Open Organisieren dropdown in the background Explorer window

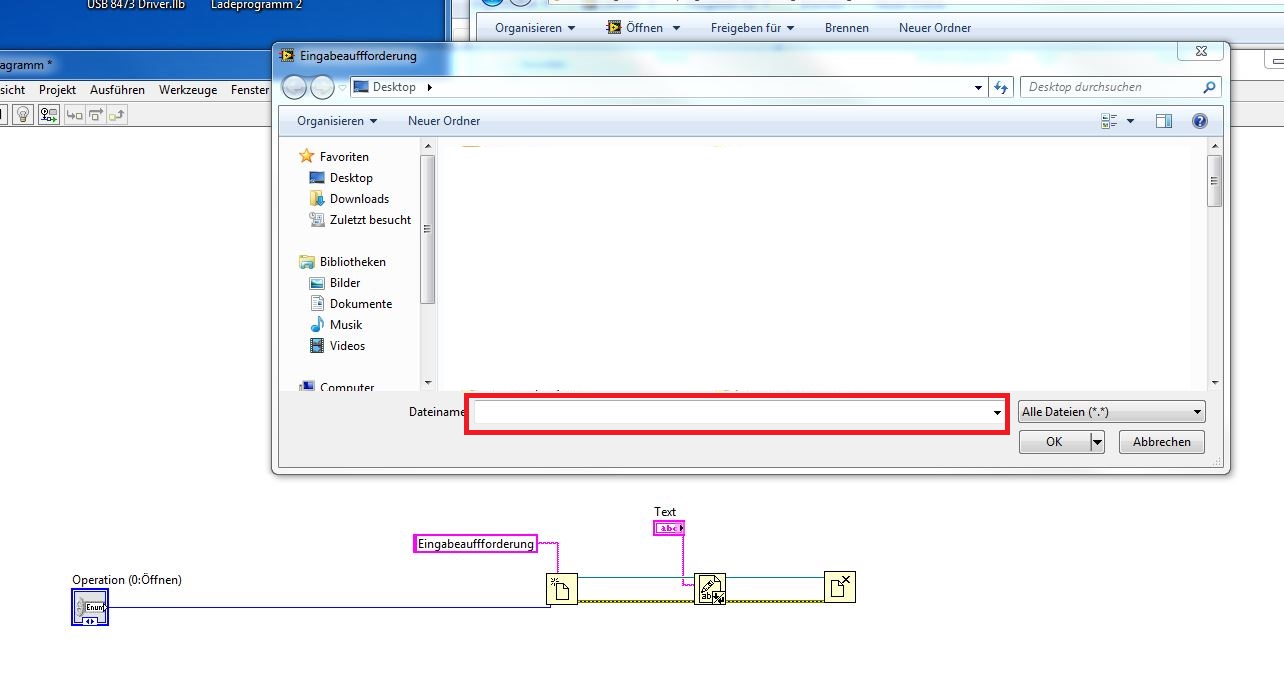(535, 28)
